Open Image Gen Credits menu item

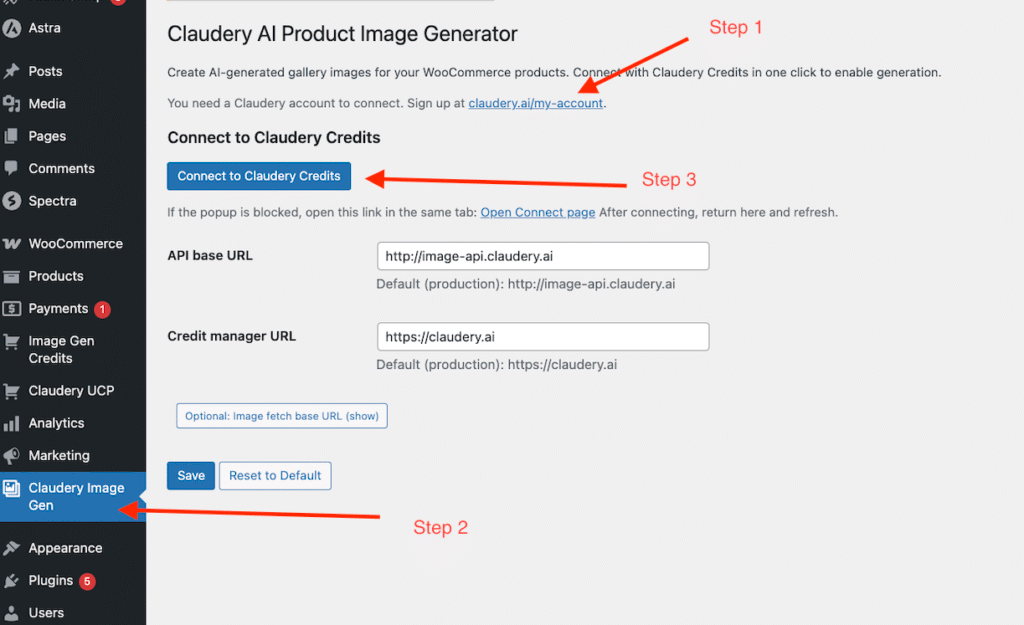[x=61, y=349]
